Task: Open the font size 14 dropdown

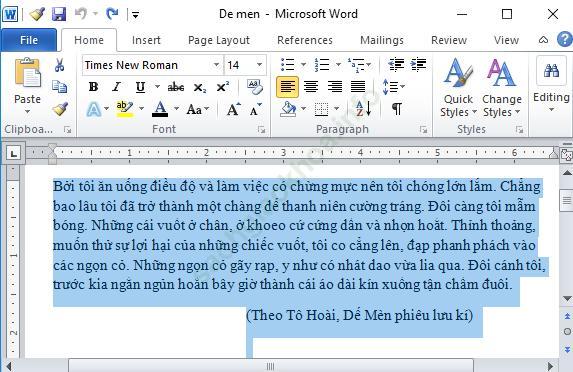Action: pos(259,65)
